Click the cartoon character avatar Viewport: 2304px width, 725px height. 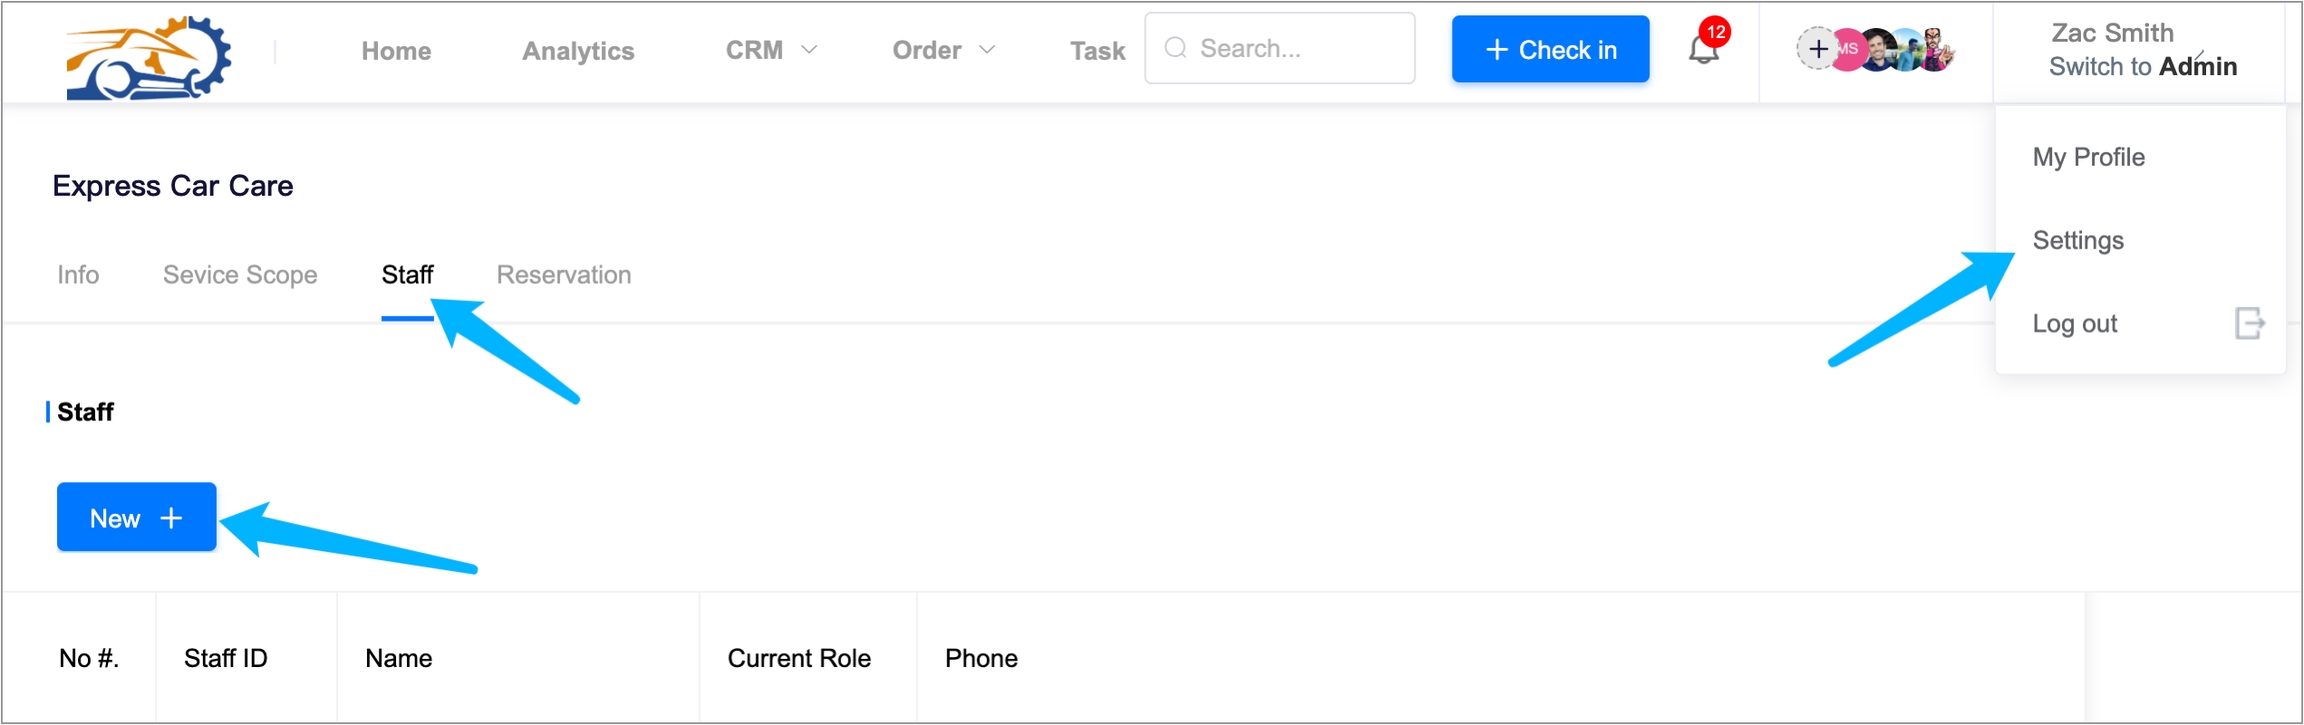pos(1938,49)
